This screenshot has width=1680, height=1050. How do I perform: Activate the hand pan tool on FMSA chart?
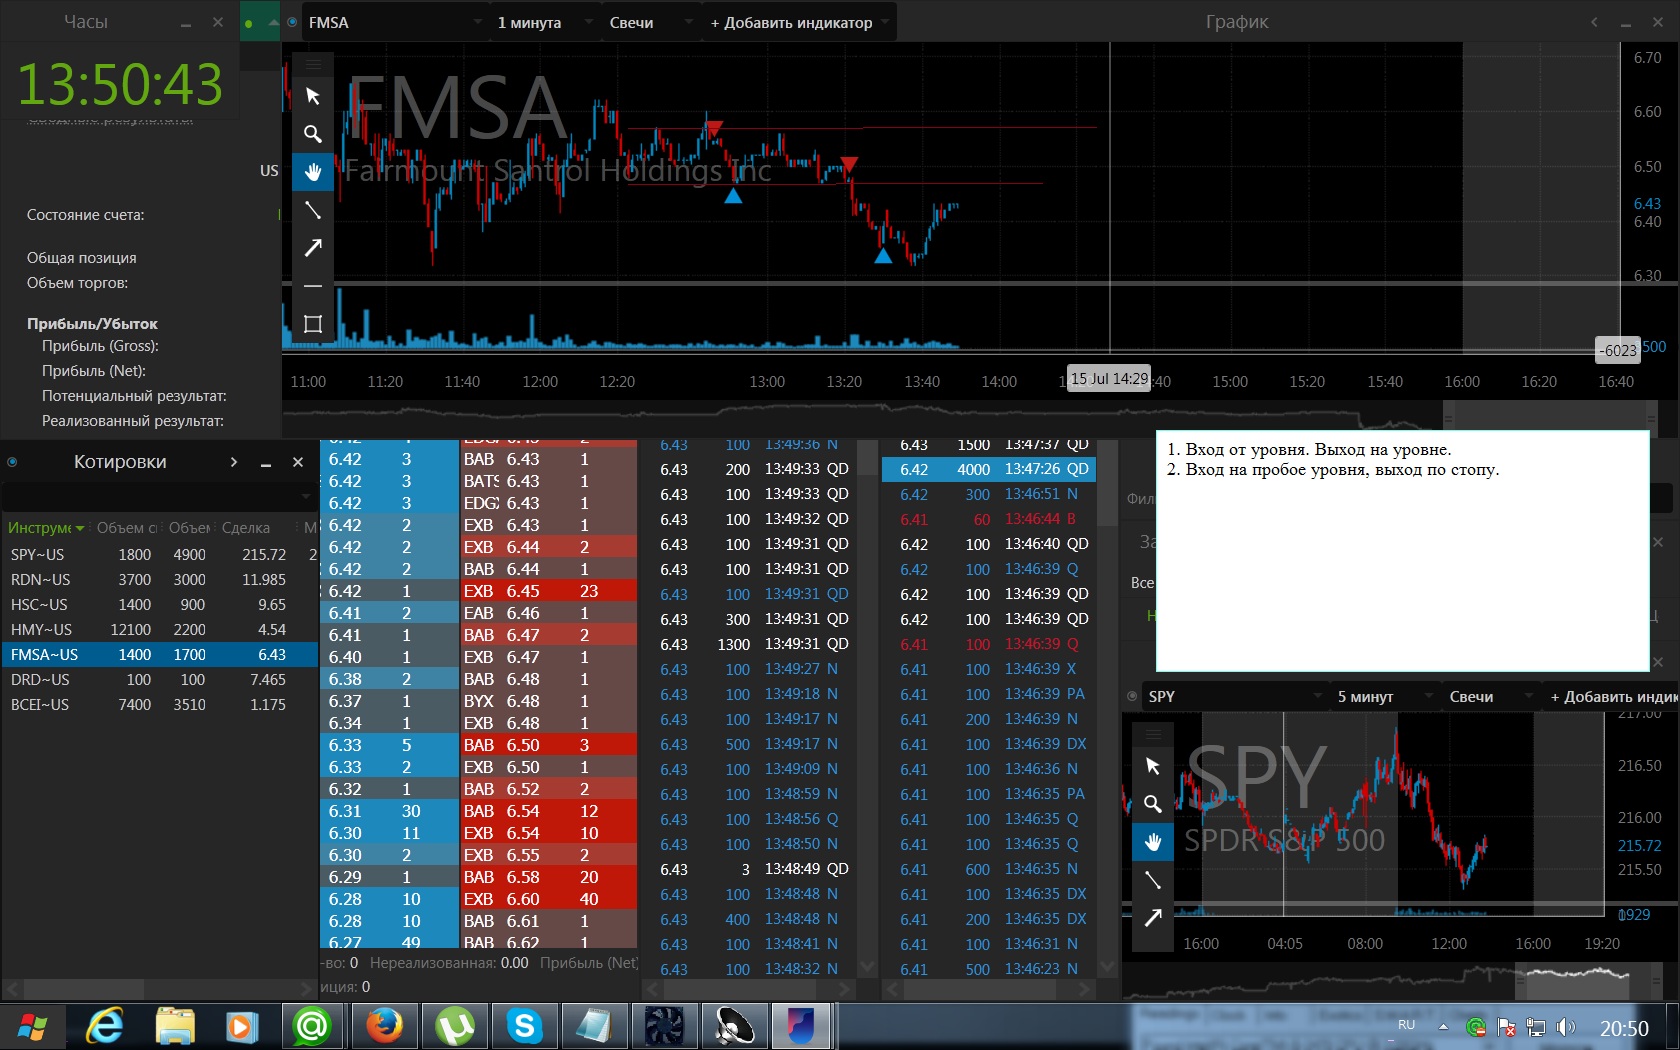(x=313, y=172)
